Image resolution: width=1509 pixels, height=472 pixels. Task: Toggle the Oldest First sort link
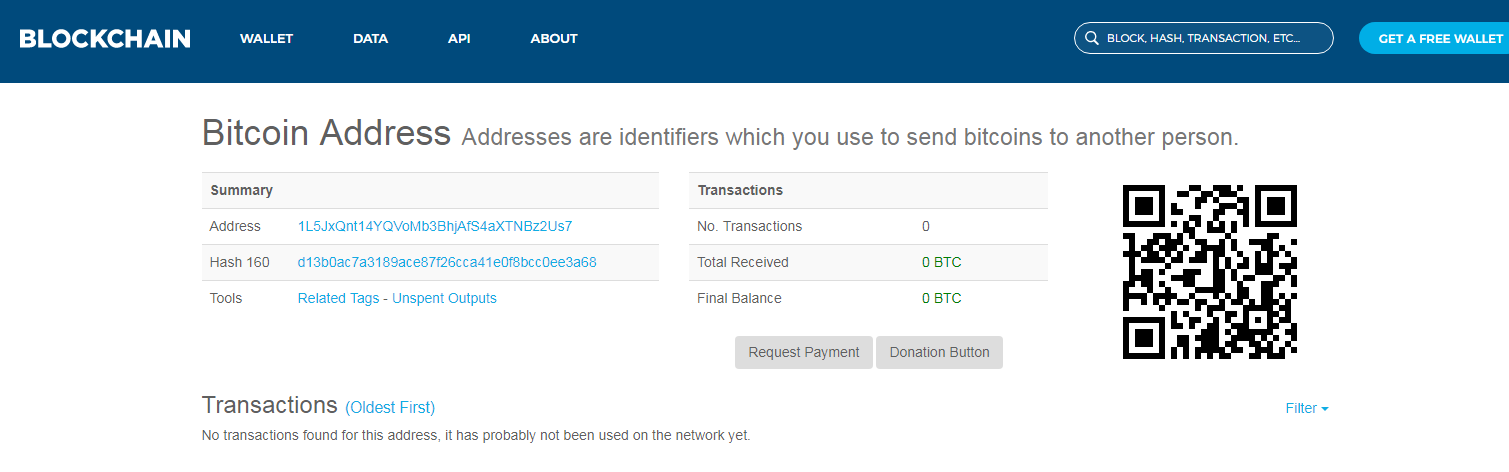(390, 407)
